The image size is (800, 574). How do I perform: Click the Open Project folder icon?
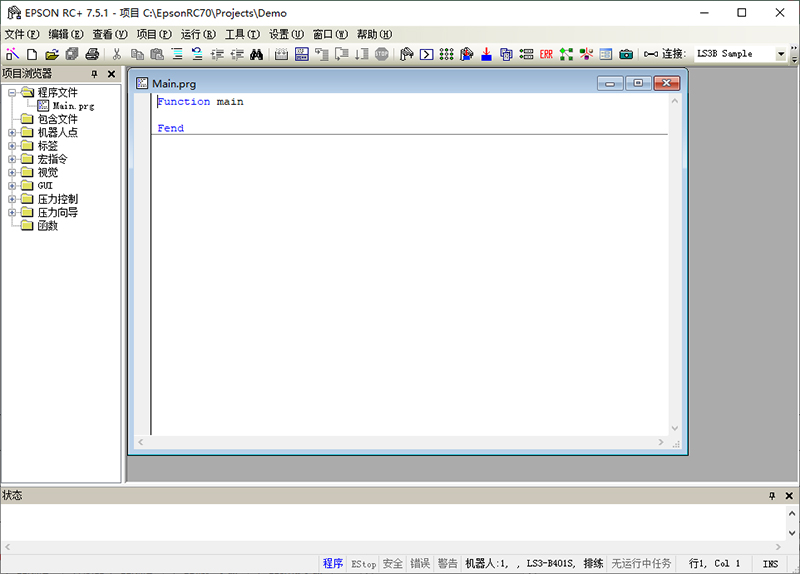[52, 54]
